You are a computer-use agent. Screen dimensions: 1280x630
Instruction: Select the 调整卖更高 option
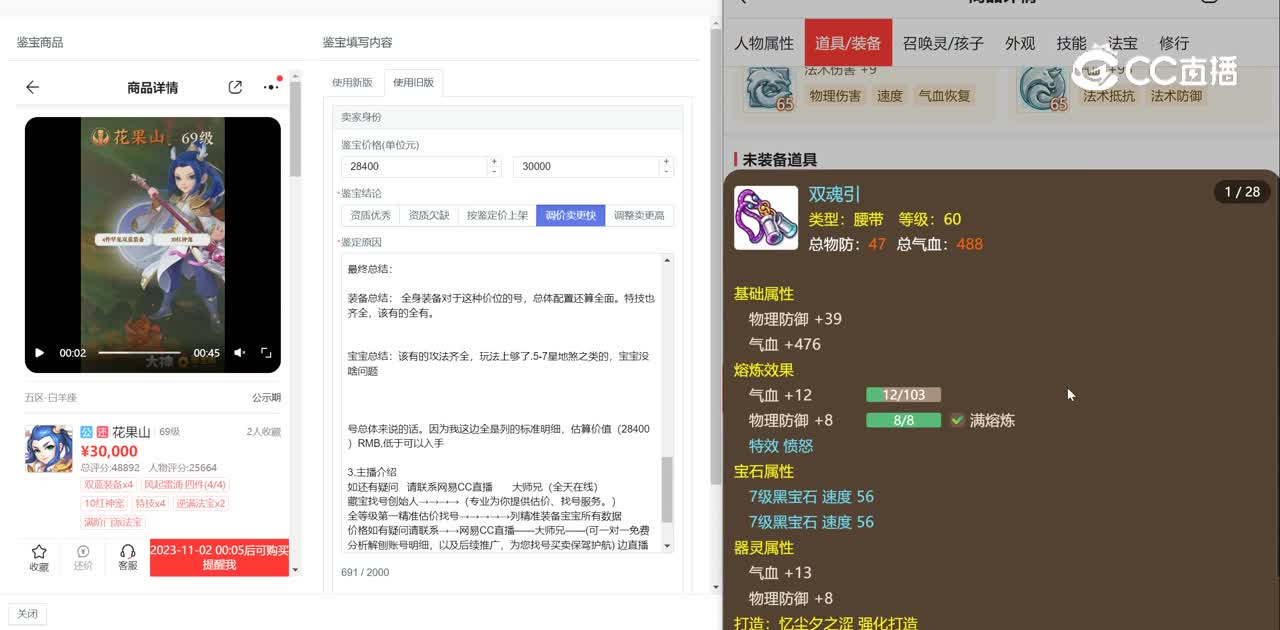[639, 215]
